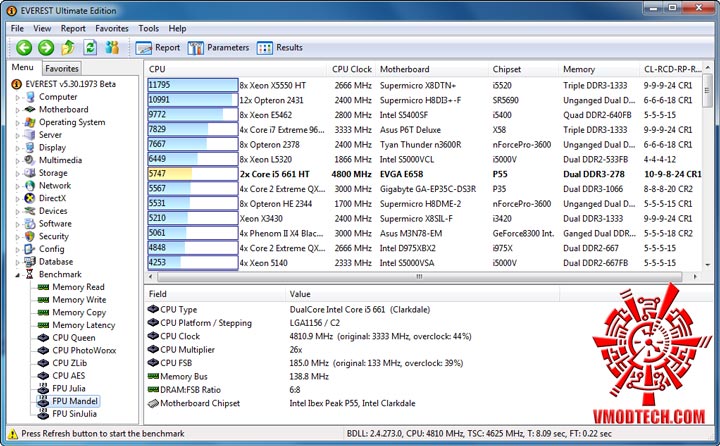Select the Database icon in tree
Screen dimensions: 720x446
(30, 262)
